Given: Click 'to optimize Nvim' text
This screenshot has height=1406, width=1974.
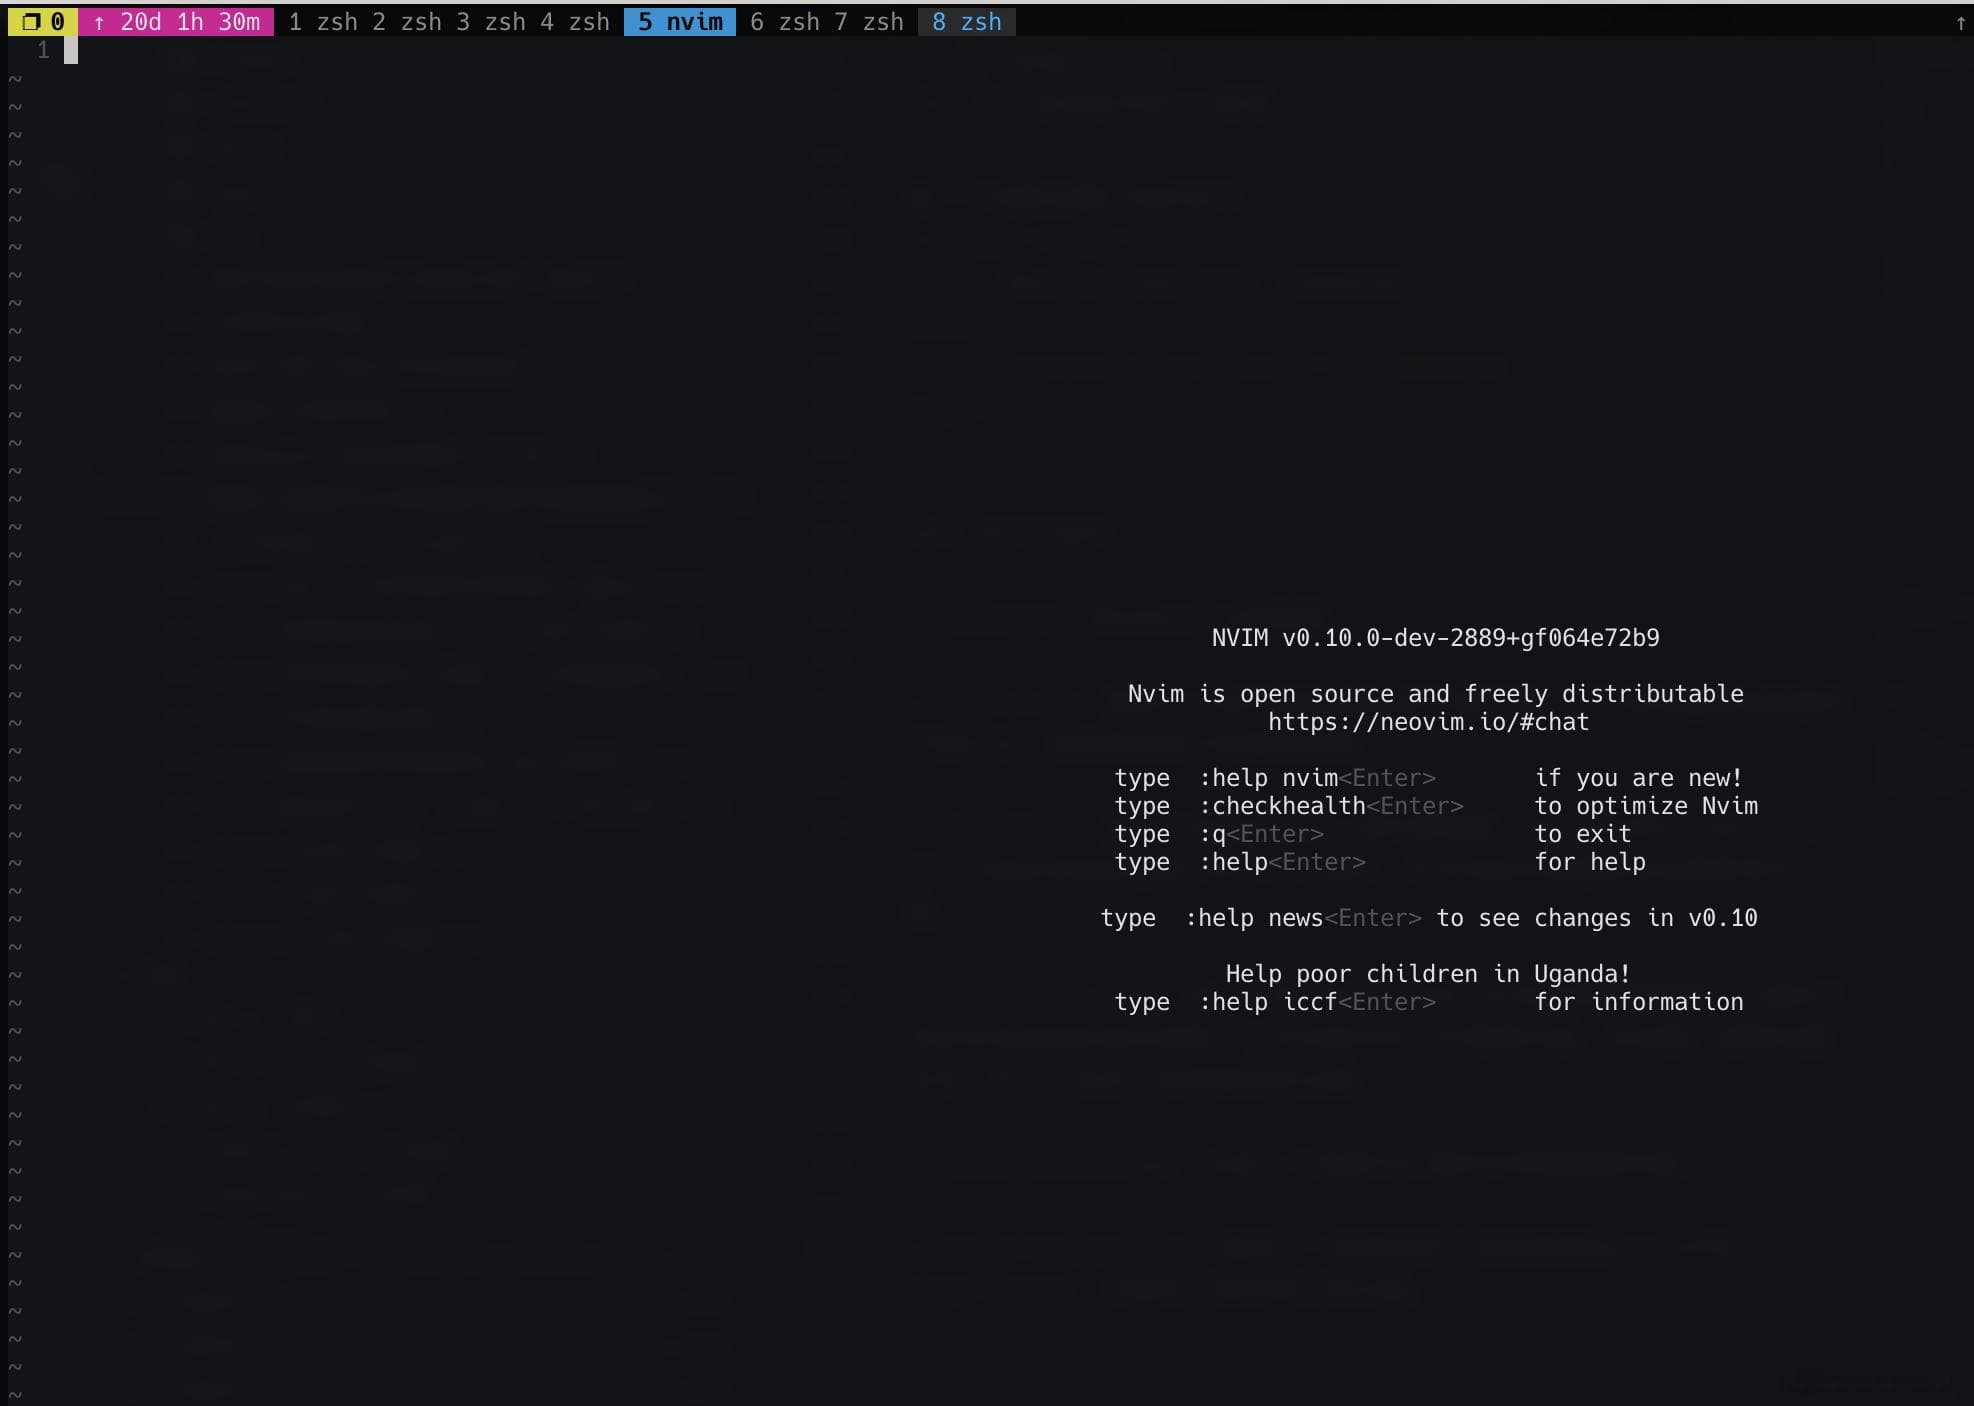Looking at the screenshot, I should pos(1646,806).
